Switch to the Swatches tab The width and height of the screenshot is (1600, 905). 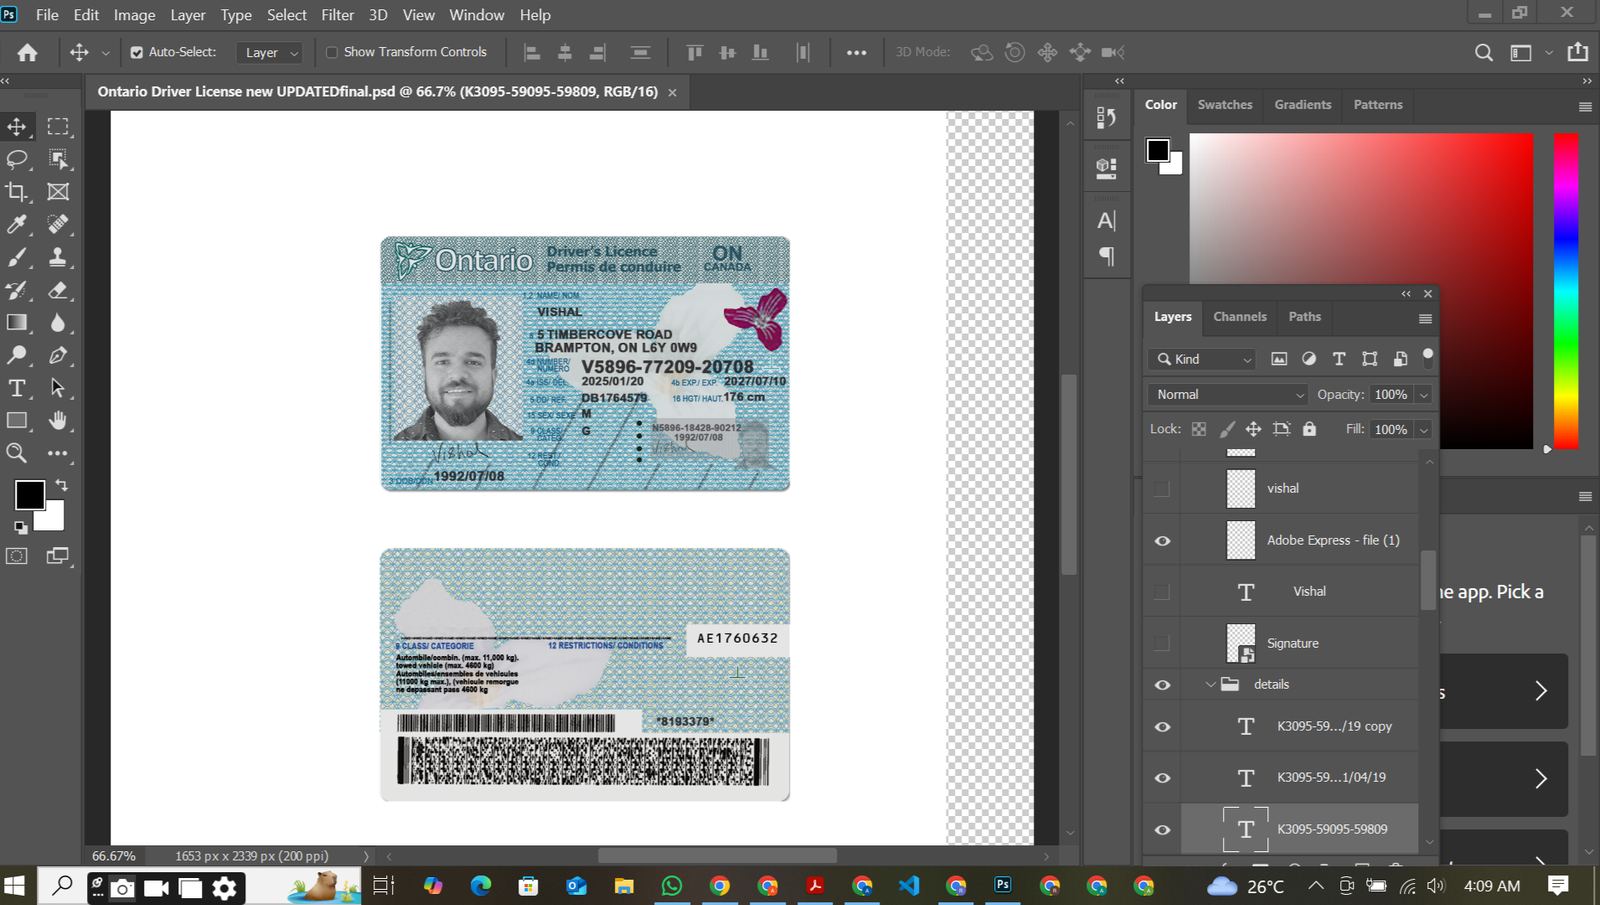click(x=1225, y=105)
